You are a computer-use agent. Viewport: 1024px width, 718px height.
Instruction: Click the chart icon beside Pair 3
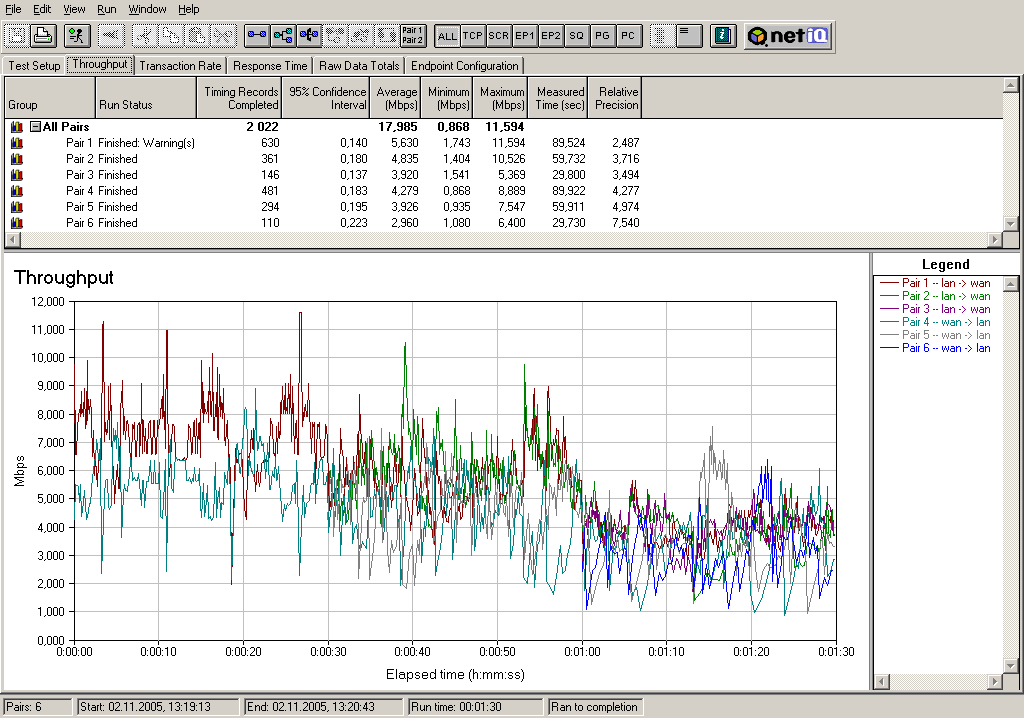pos(16,175)
